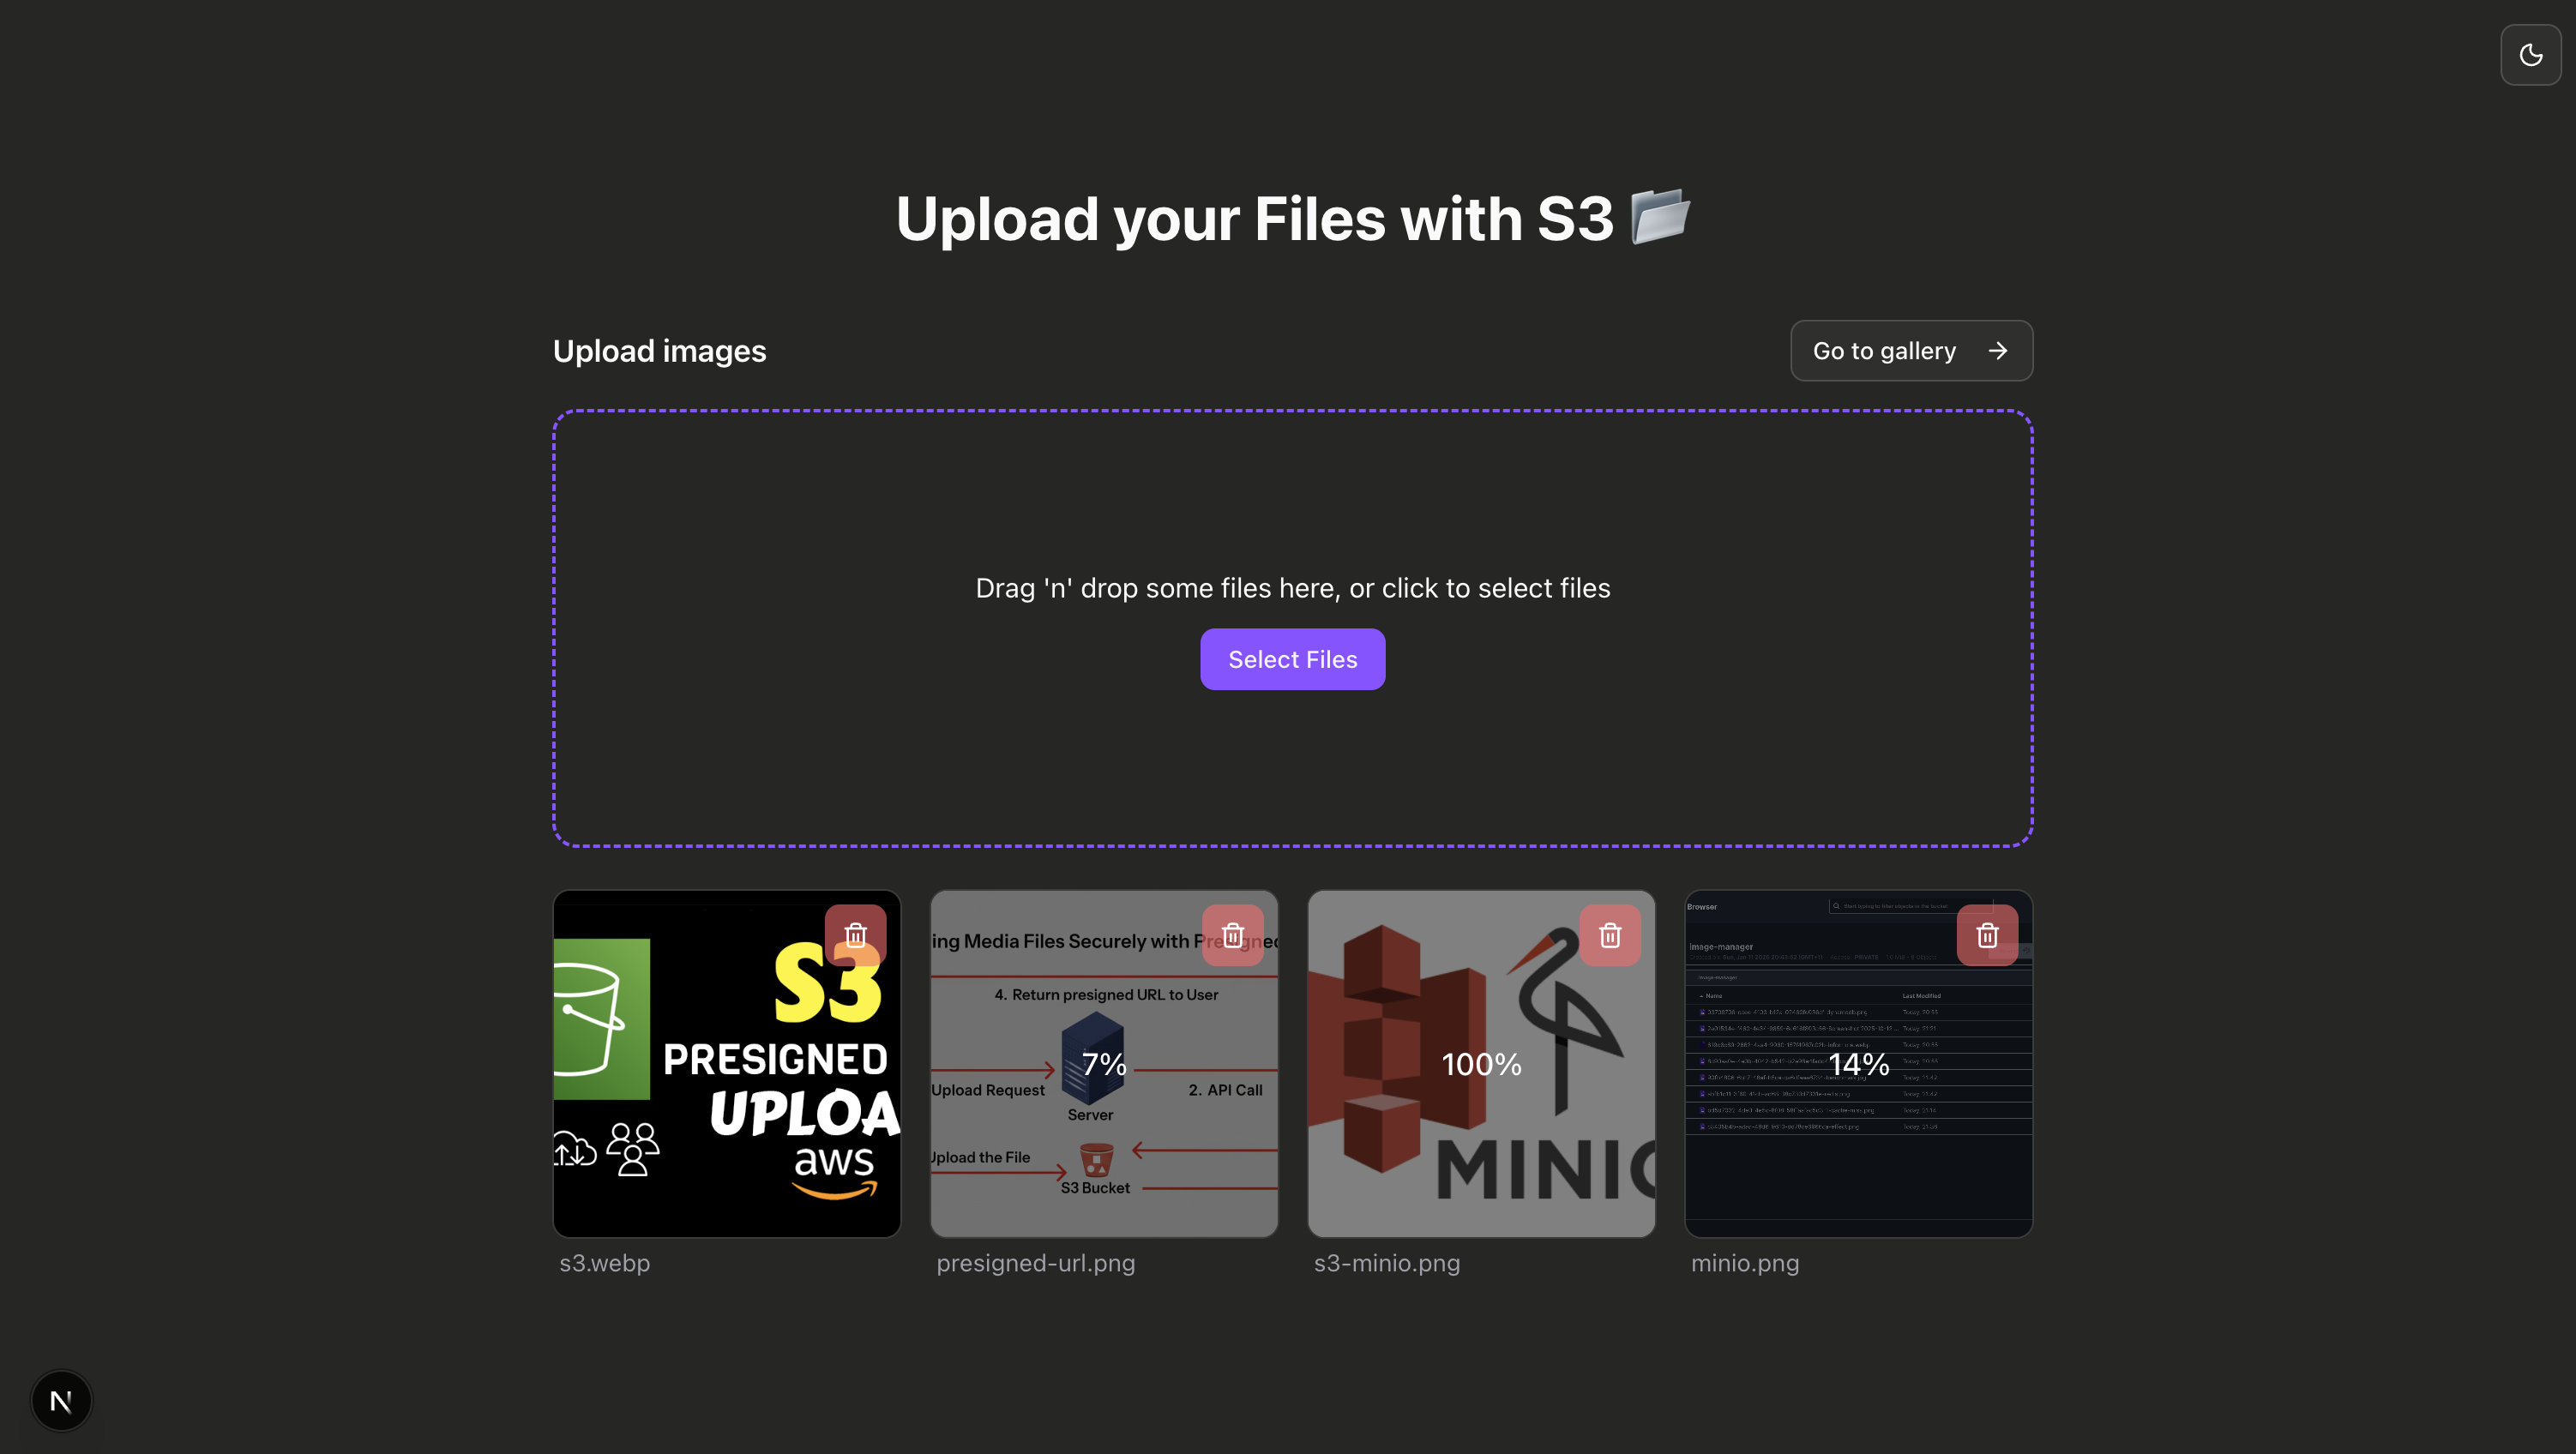Image resolution: width=2576 pixels, height=1454 pixels.
Task: Click the 100% upload progress indicator
Action: coord(1481,1064)
